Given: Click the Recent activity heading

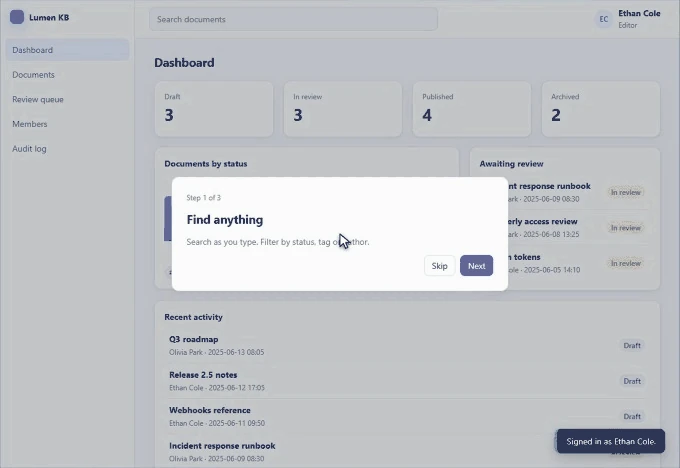Looking at the screenshot, I should tap(193, 317).
